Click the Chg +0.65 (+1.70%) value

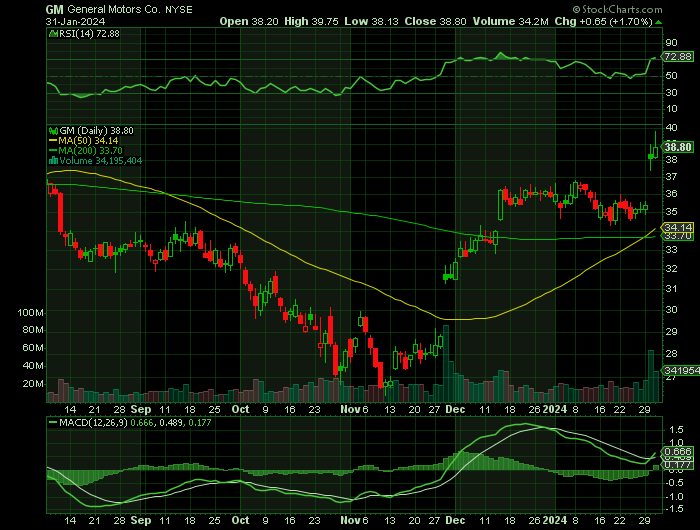point(604,21)
